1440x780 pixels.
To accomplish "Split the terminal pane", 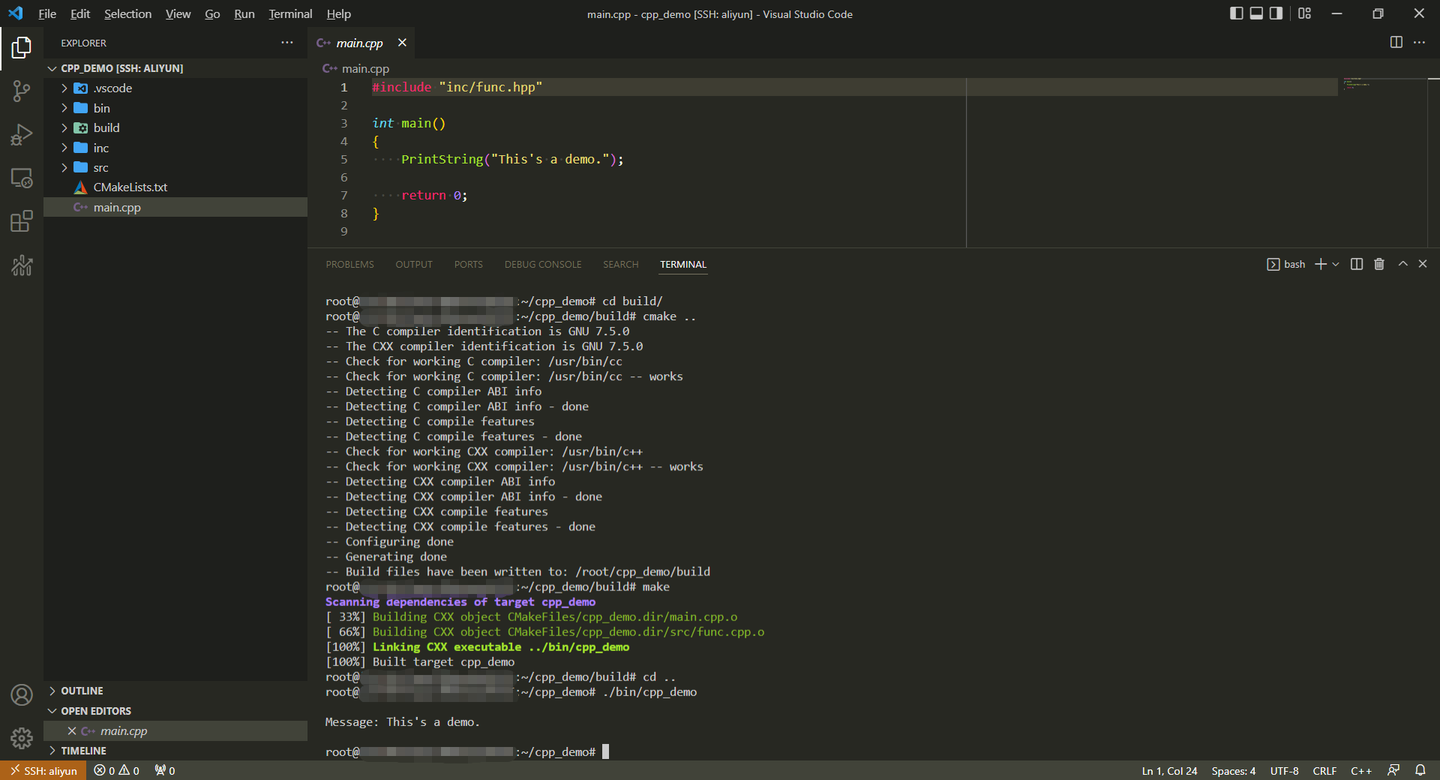I will pyautogui.click(x=1356, y=263).
